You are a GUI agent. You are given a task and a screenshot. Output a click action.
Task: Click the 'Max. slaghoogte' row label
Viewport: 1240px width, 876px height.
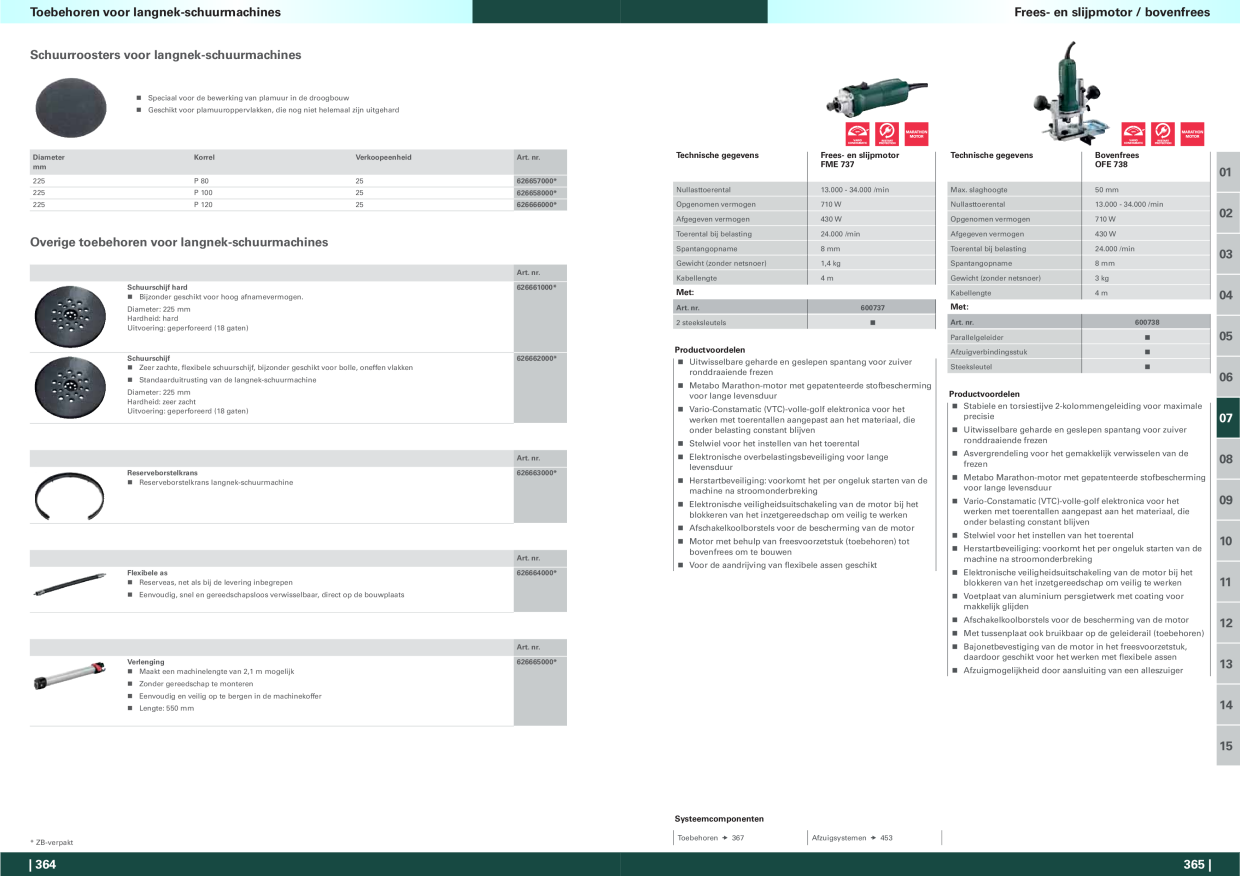978,189
